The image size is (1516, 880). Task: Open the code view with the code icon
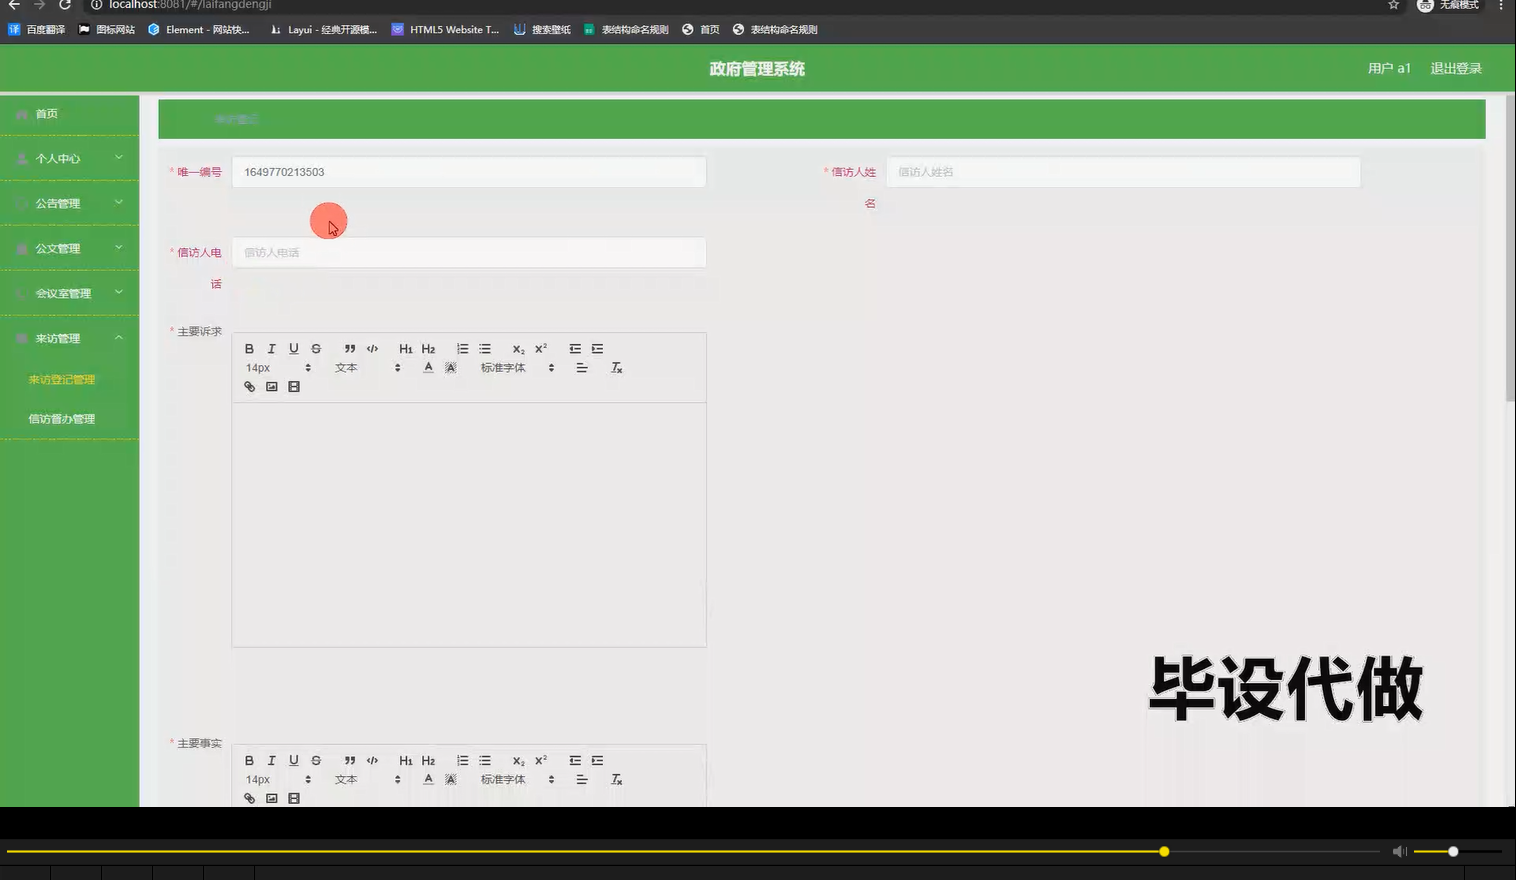click(x=371, y=348)
